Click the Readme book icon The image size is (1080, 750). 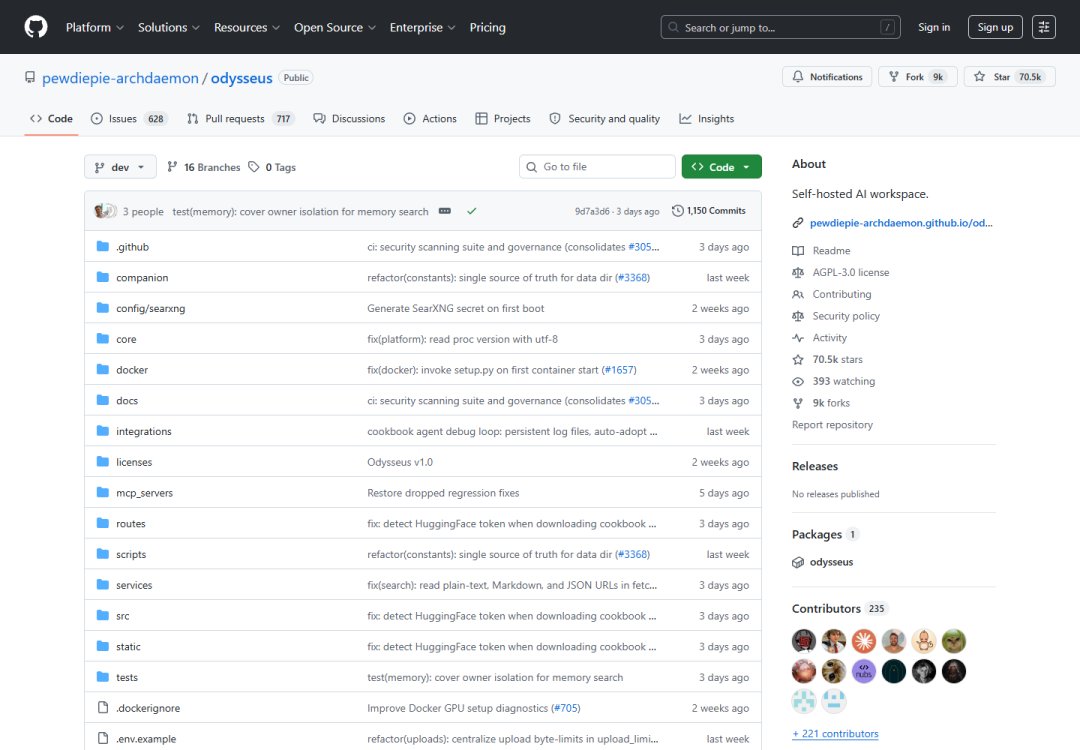(x=798, y=251)
